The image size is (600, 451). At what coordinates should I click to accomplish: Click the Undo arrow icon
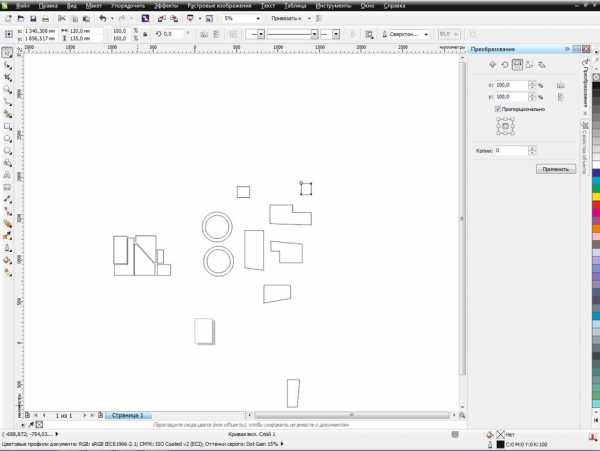pos(102,19)
